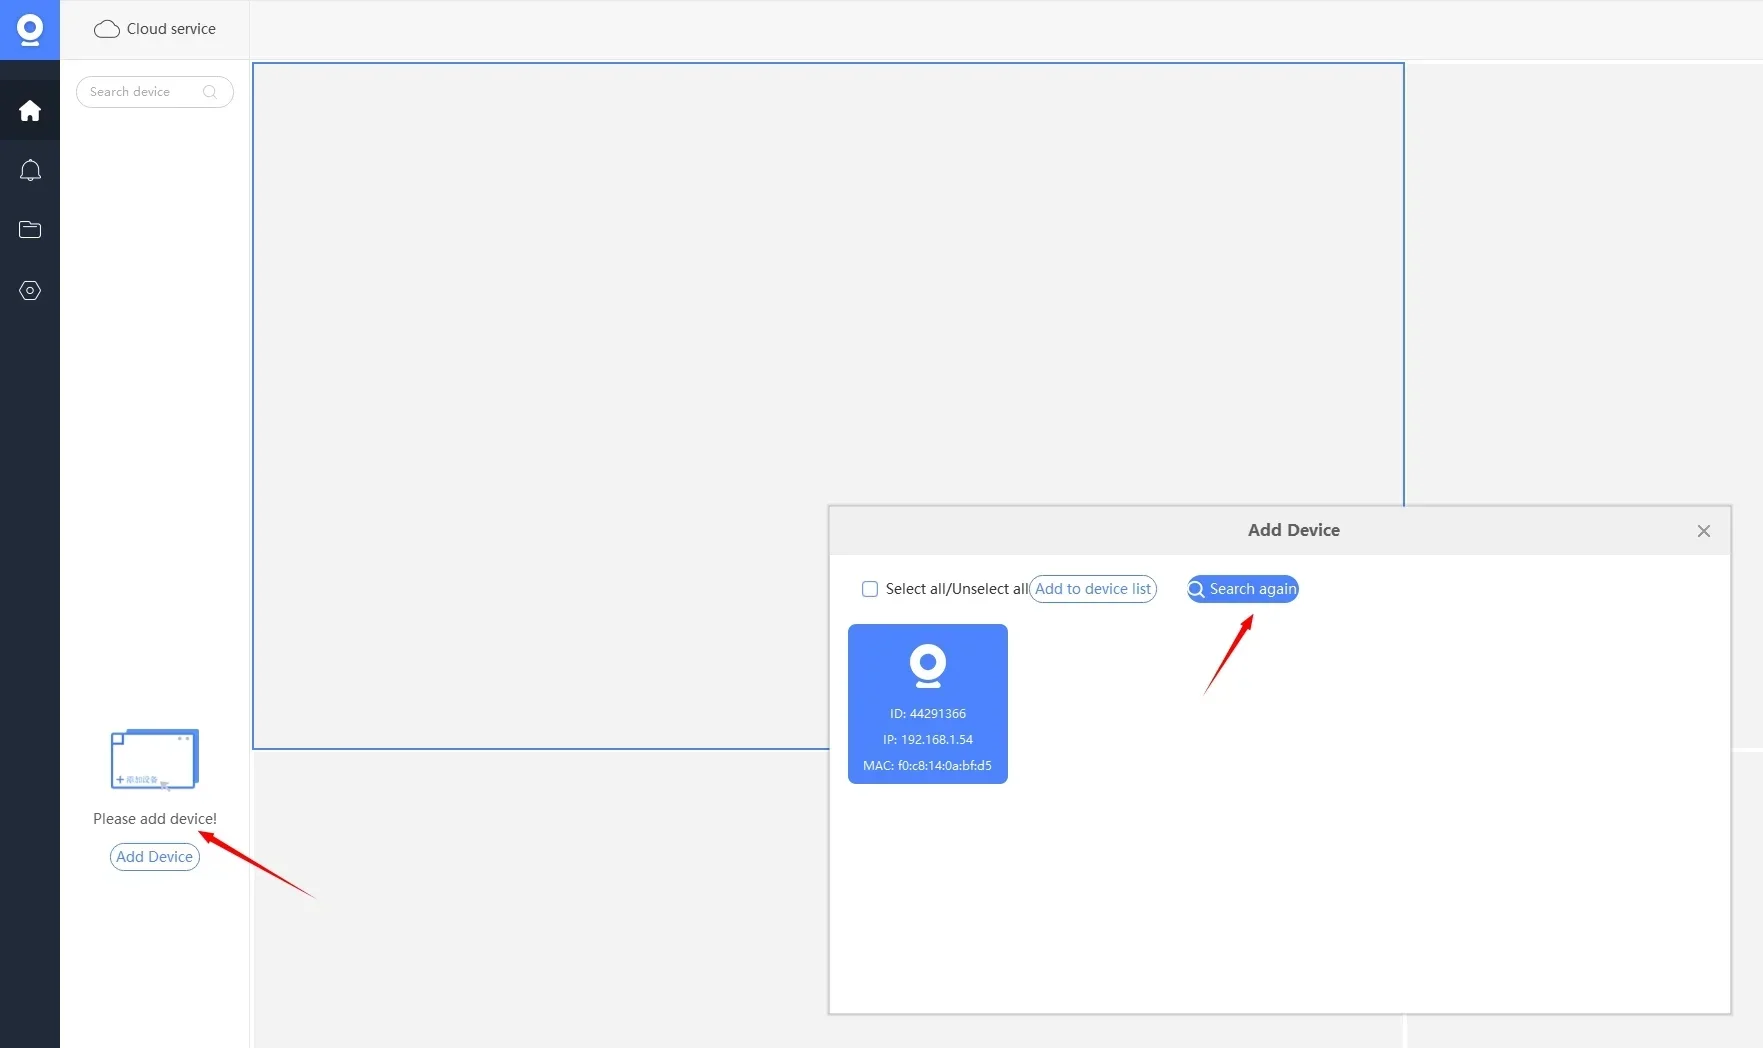1763x1048 pixels.
Task: Open the Cloud service cloud icon
Action: (x=106, y=29)
